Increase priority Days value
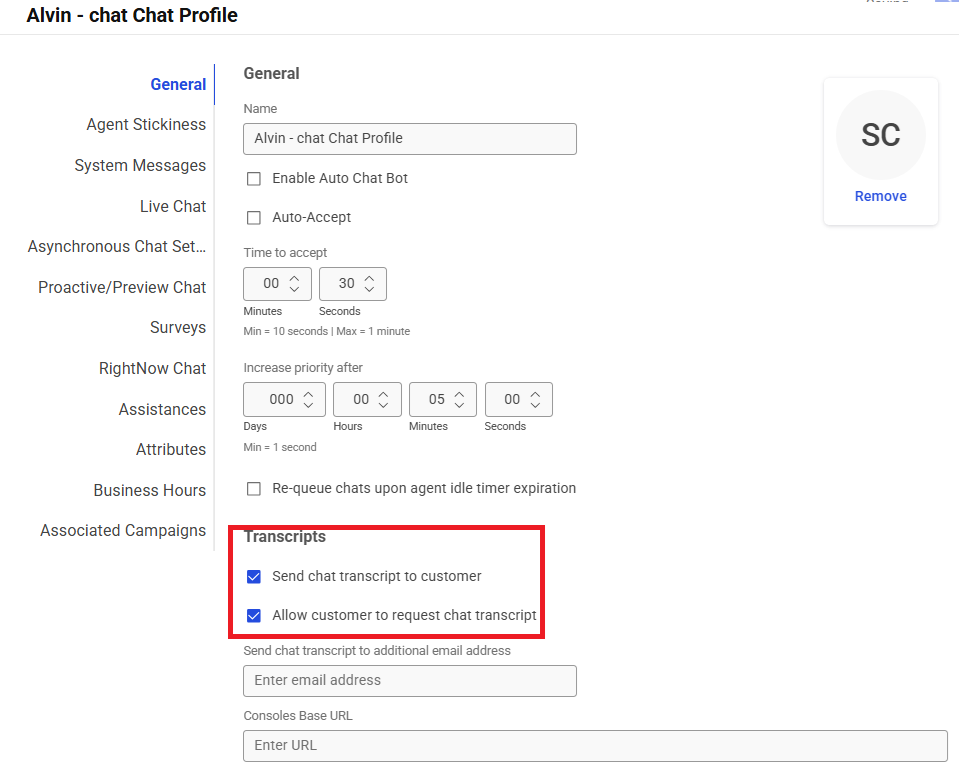This screenshot has height=777, width=959. [x=308, y=394]
